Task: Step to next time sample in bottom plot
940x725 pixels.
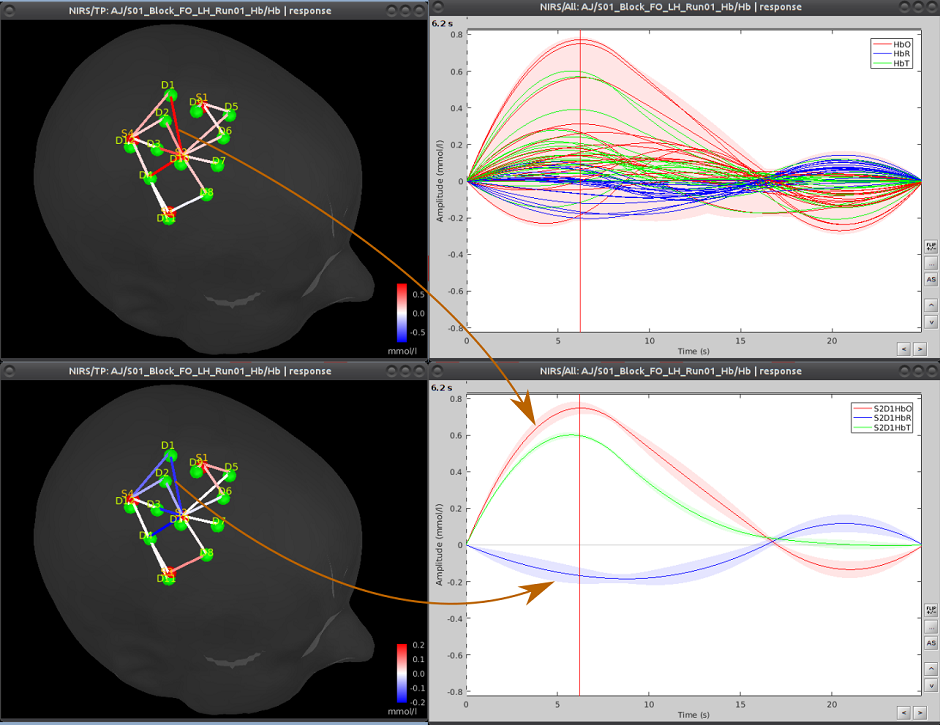Action: pos(920,712)
